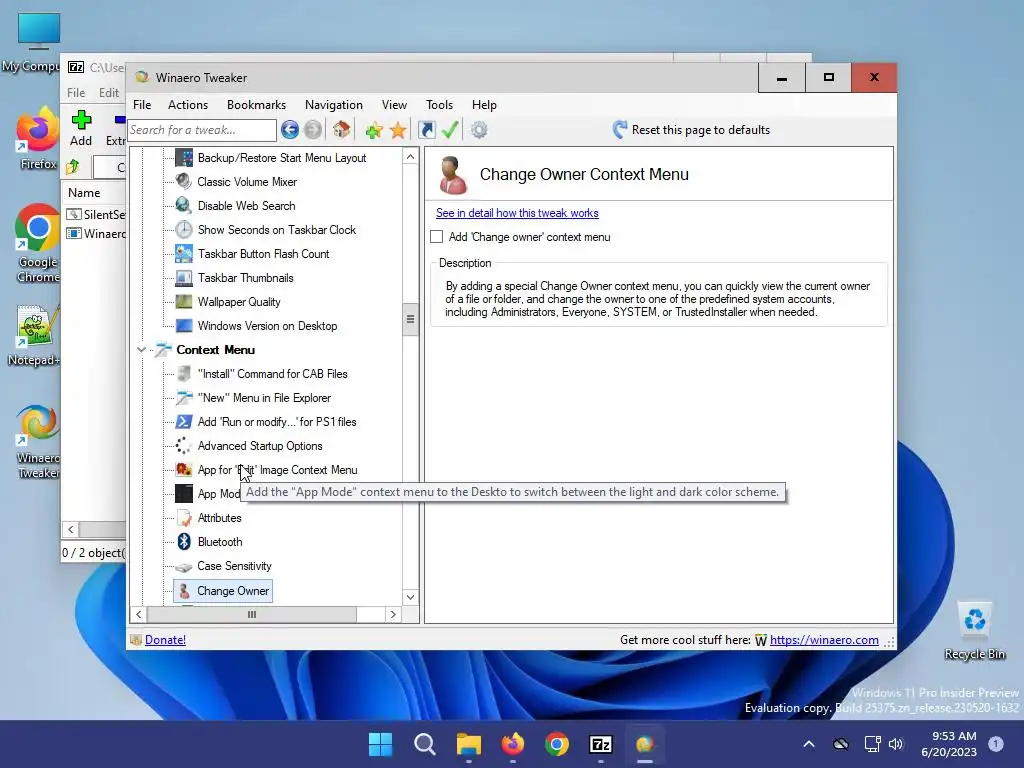Open the Bookmarks menu
The width and height of the screenshot is (1024, 768).
click(256, 105)
